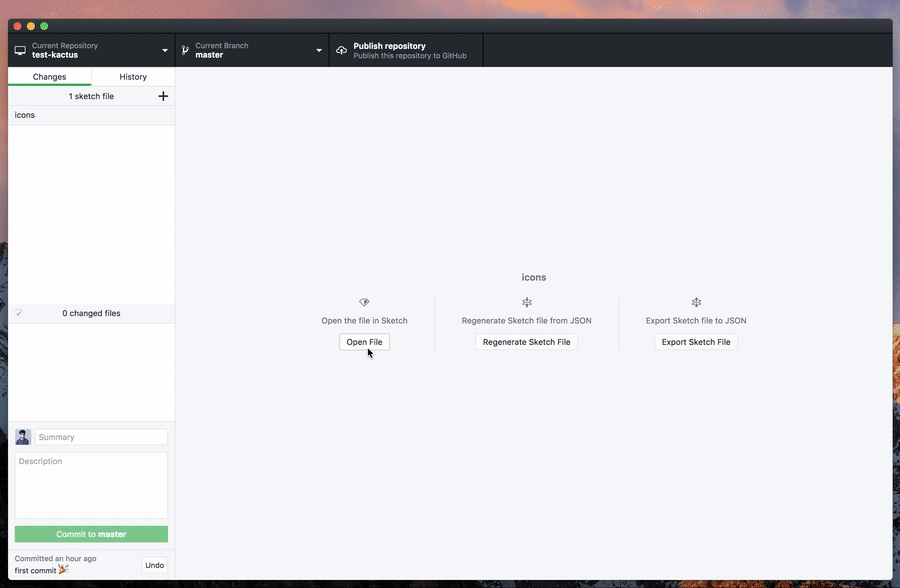Click the green fullscreen window button
Viewport: 900px width, 588px height.
click(44, 26)
